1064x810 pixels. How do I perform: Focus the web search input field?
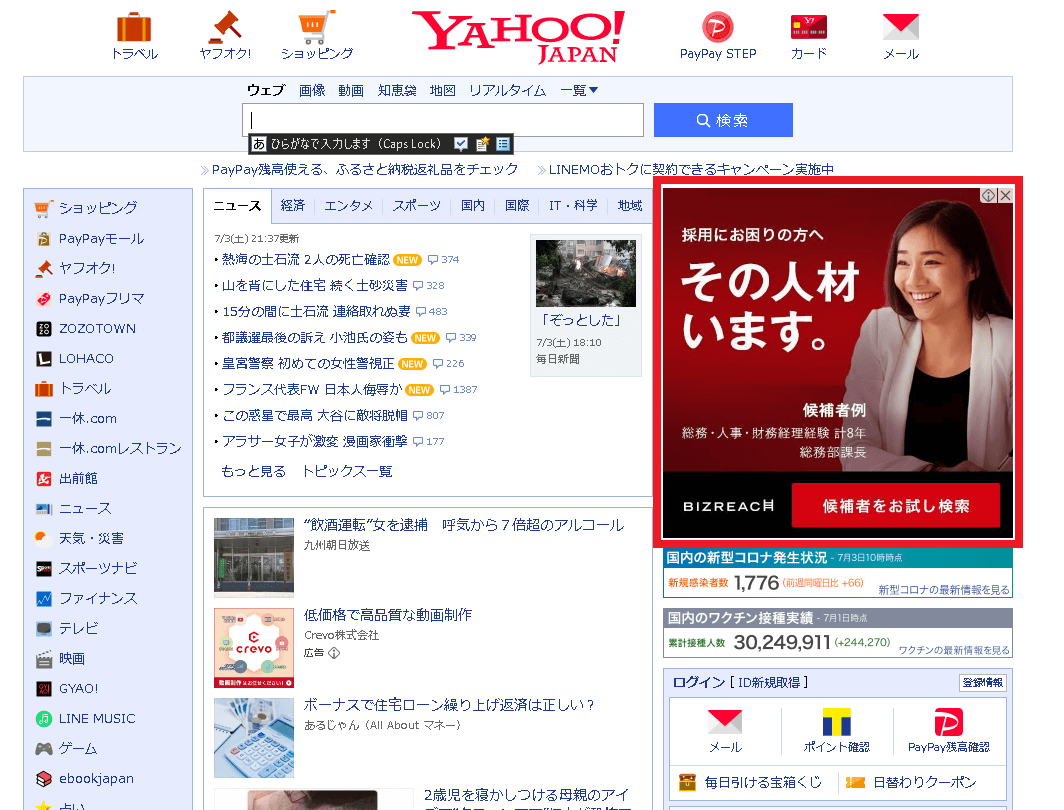(x=442, y=120)
